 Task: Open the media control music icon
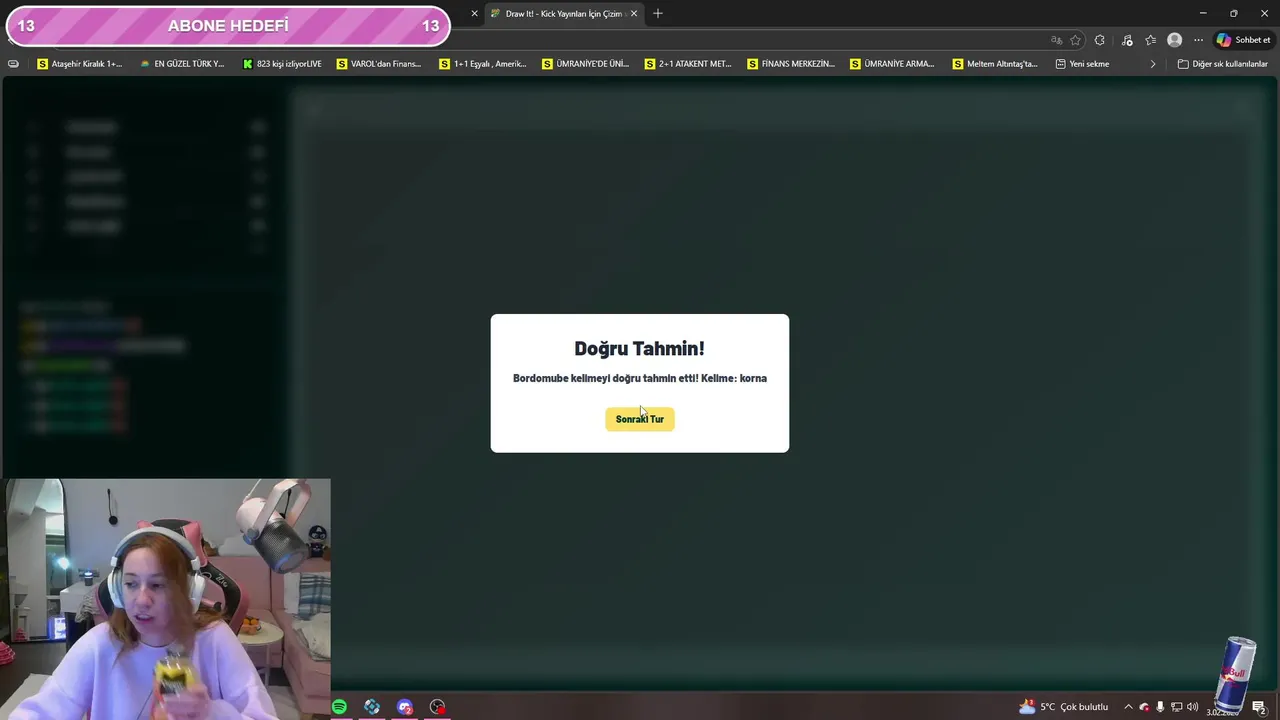[1127, 40]
